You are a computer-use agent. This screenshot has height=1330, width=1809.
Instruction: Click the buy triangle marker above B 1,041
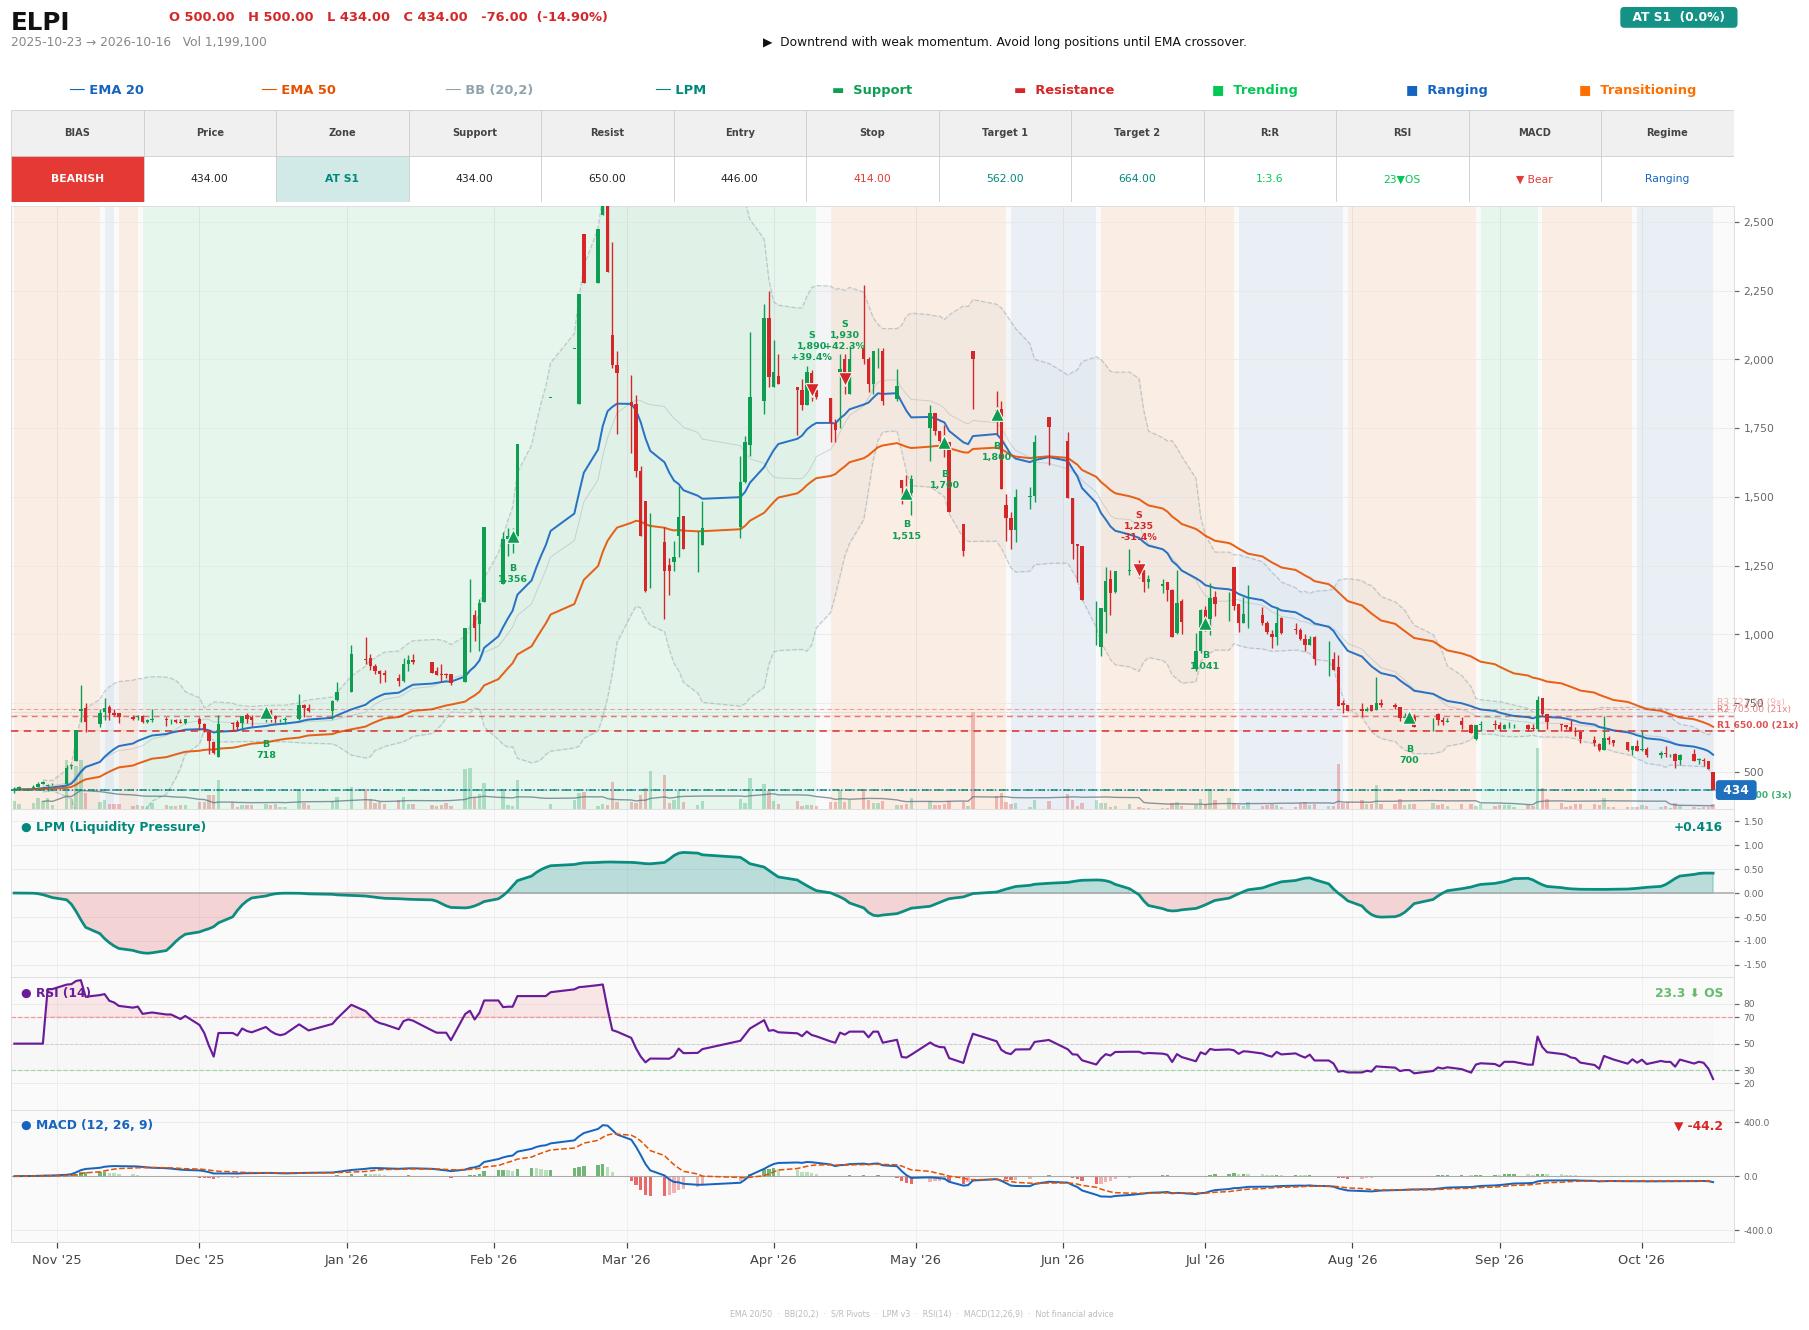1205,624
